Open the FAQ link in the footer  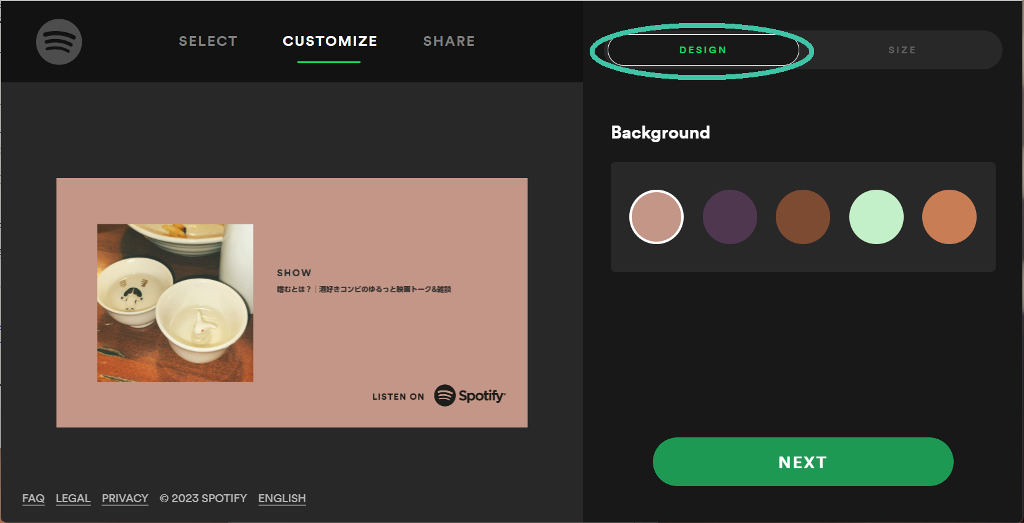33,498
